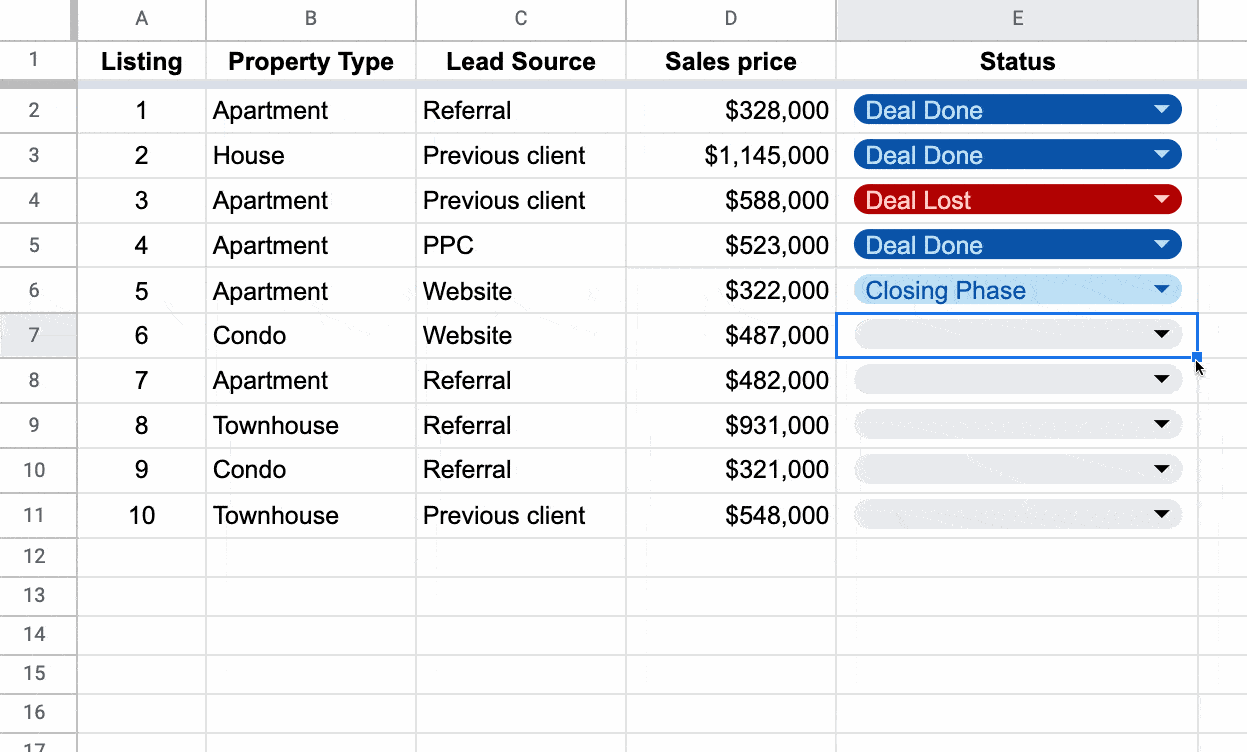Click the cell containing $1,145,000
The width and height of the screenshot is (1247, 752).
click(730, 155)
